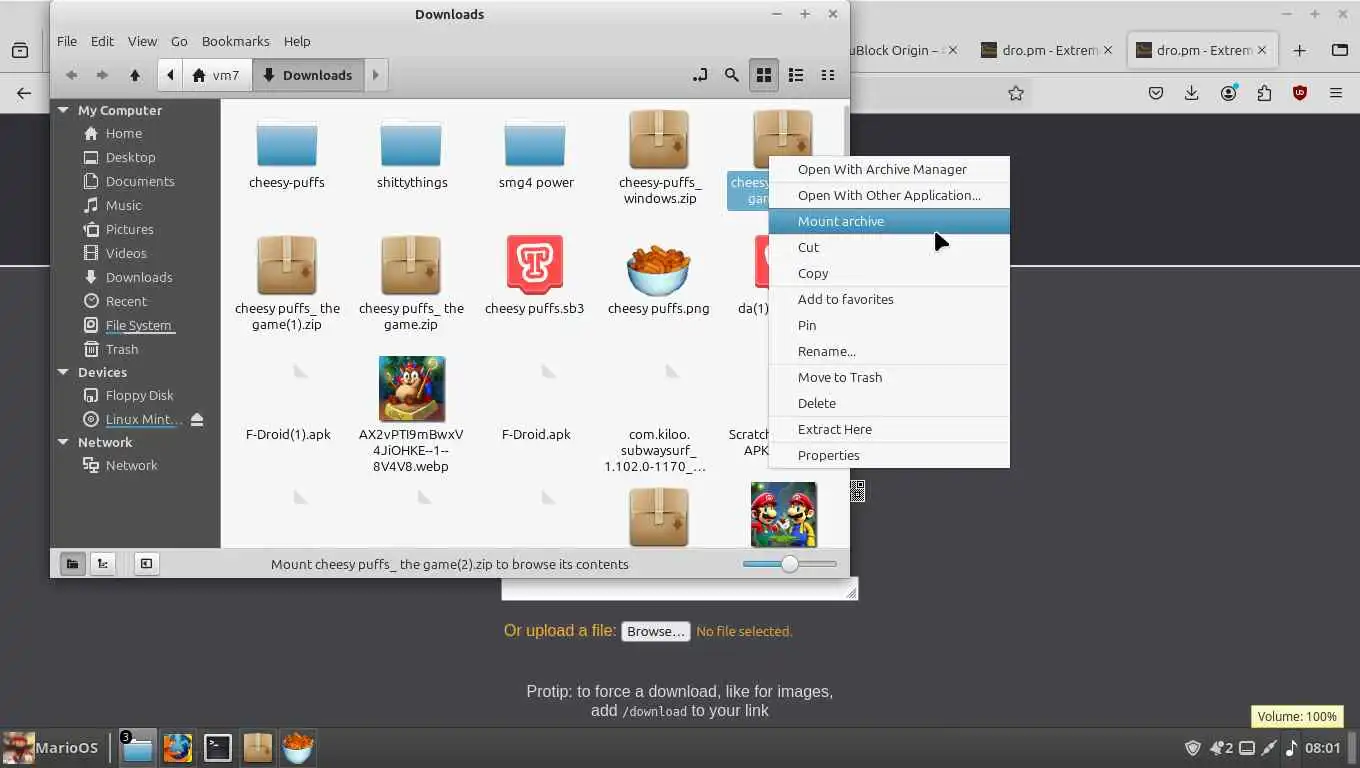Collapse My Computer section
The width and height of the screenshot is (1360, 768).
point(63,110)
